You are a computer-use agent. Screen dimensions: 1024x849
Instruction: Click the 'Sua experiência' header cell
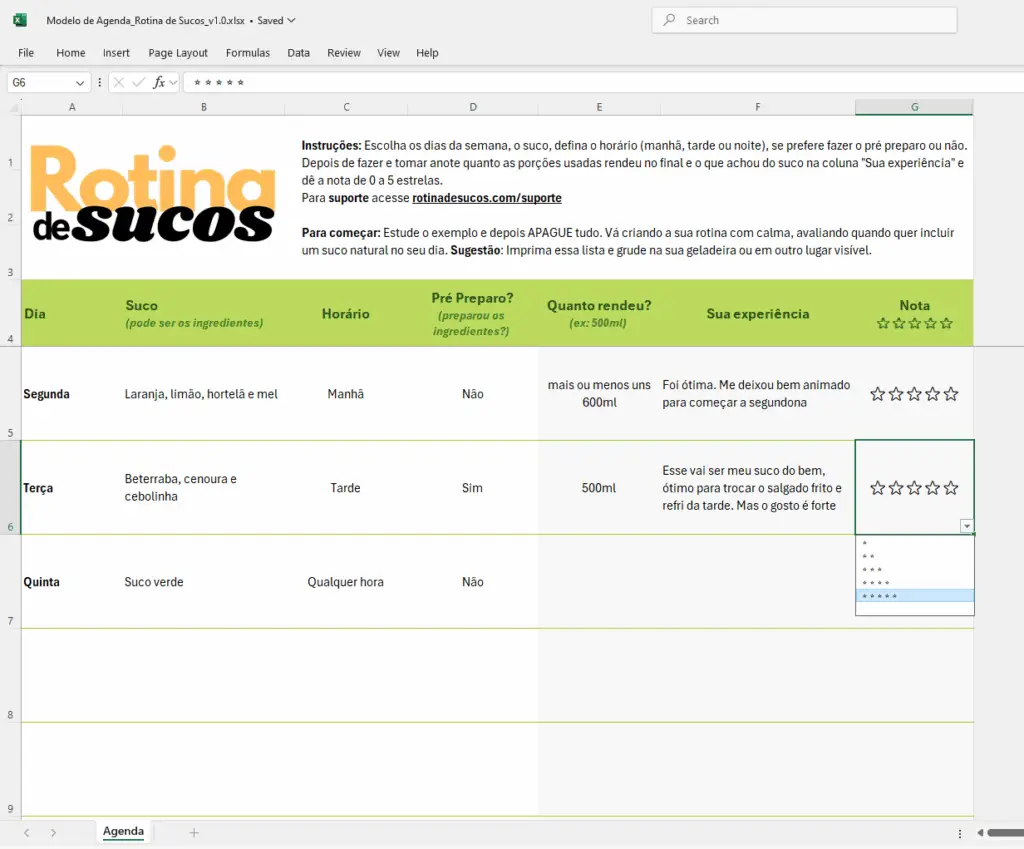pyautogui.click(x=758, y=313)
